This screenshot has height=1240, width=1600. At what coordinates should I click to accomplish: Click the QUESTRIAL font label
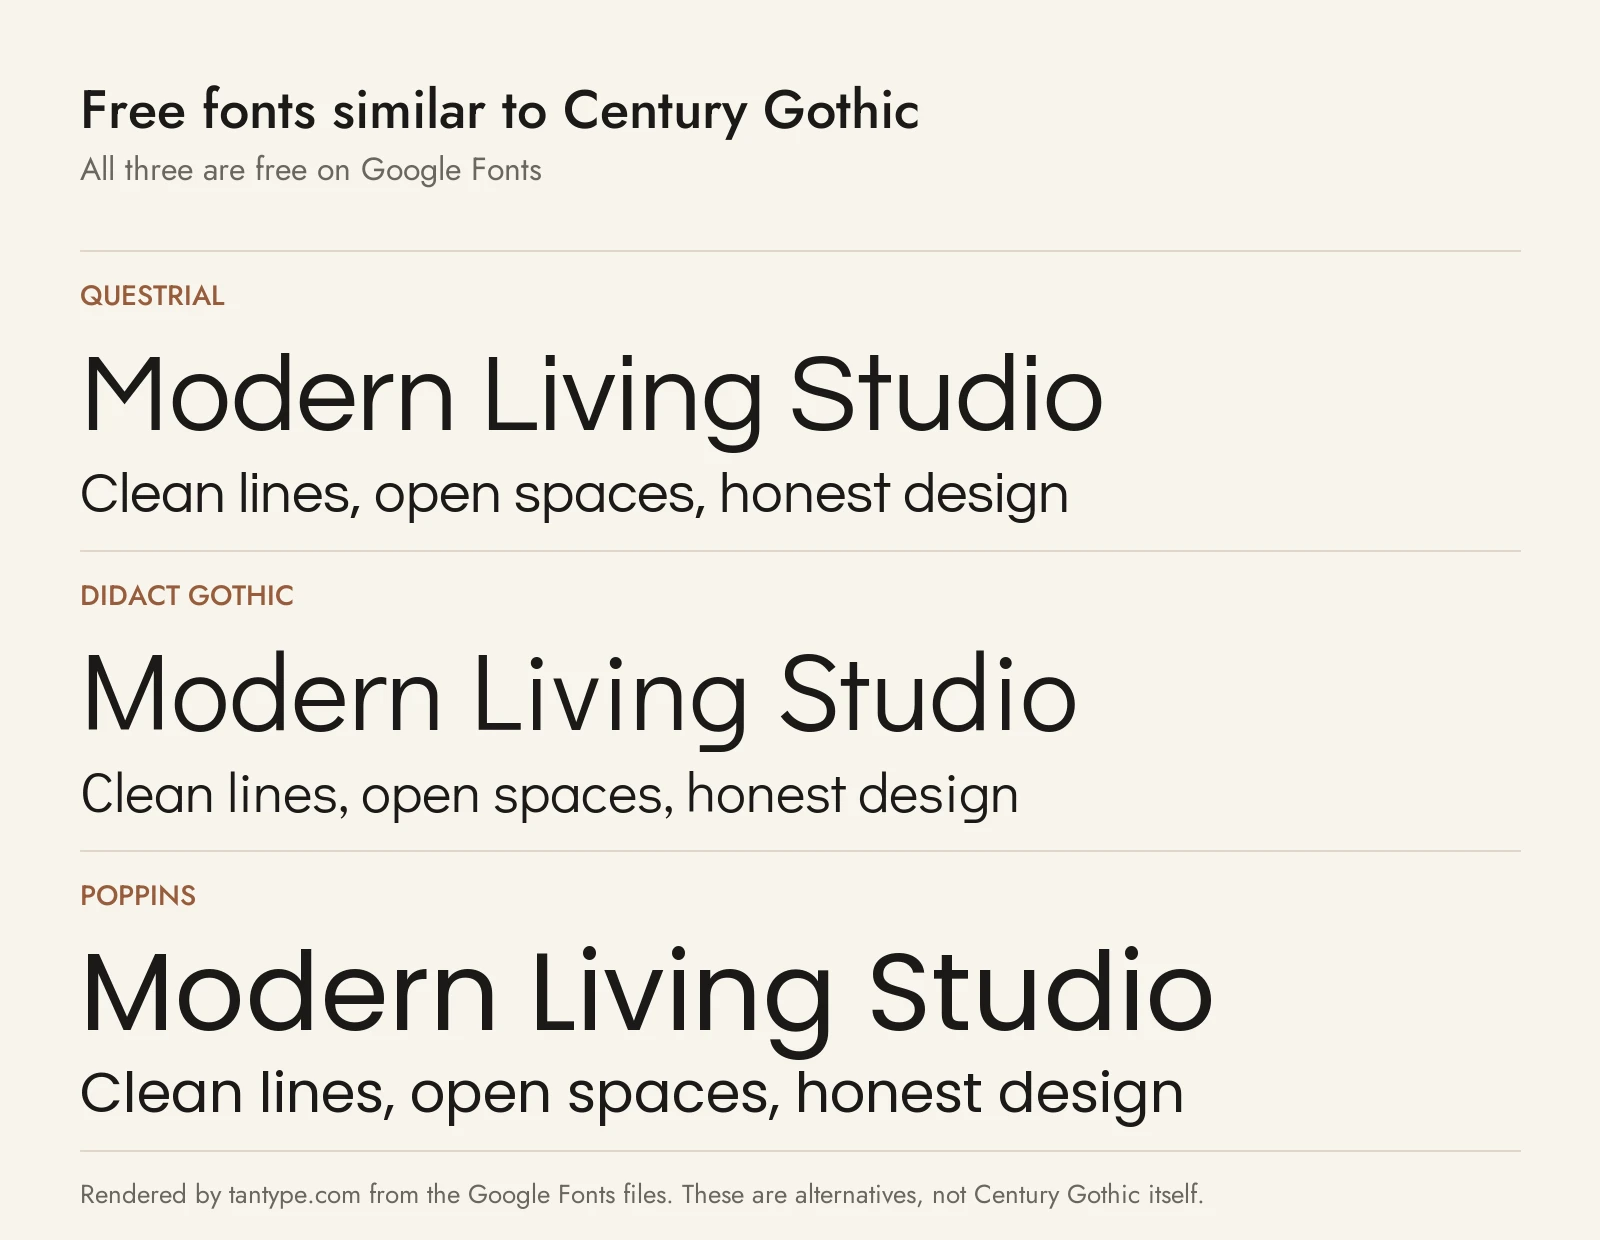(x=153, y=296)
